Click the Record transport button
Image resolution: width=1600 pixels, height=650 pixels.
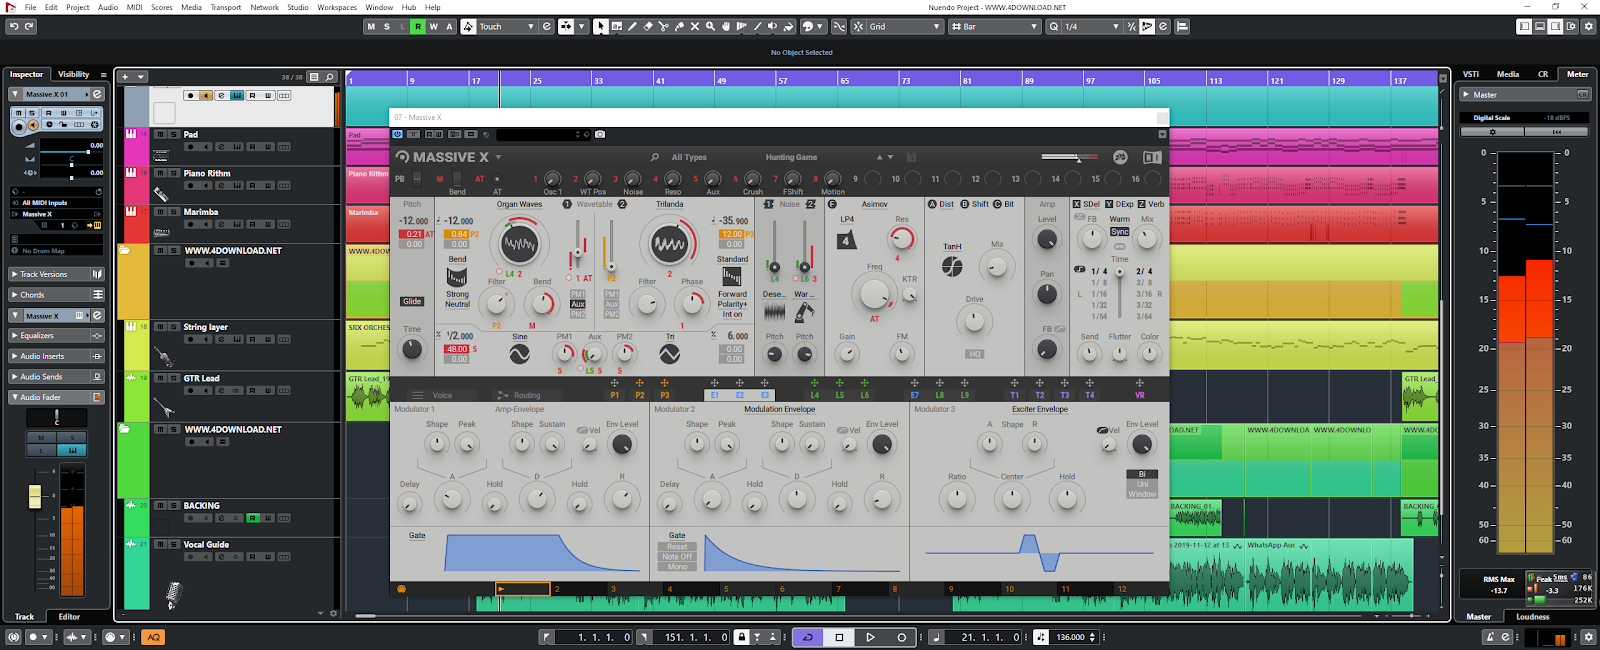[901, 637]
